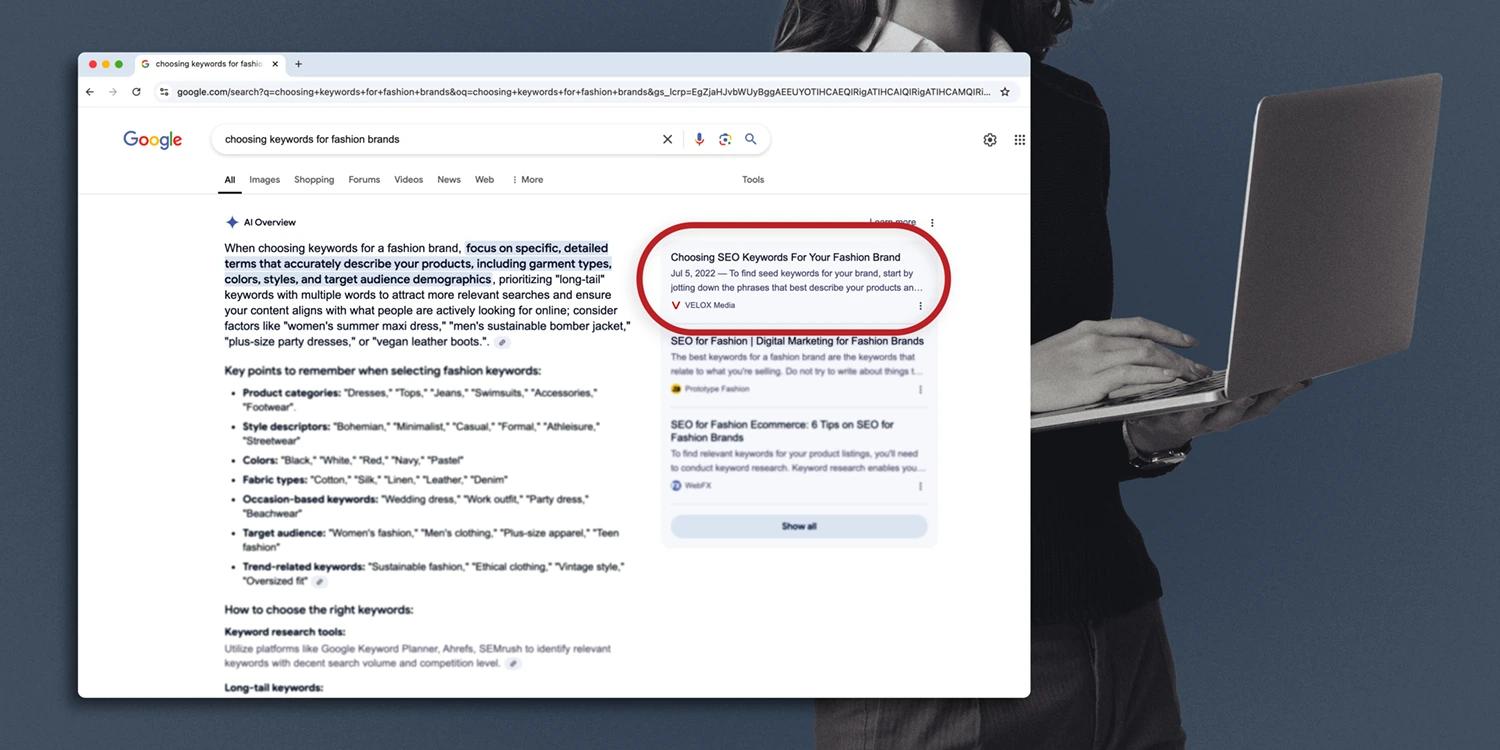
Task: Open the Tools menu
Action: (x=753, y=180)
